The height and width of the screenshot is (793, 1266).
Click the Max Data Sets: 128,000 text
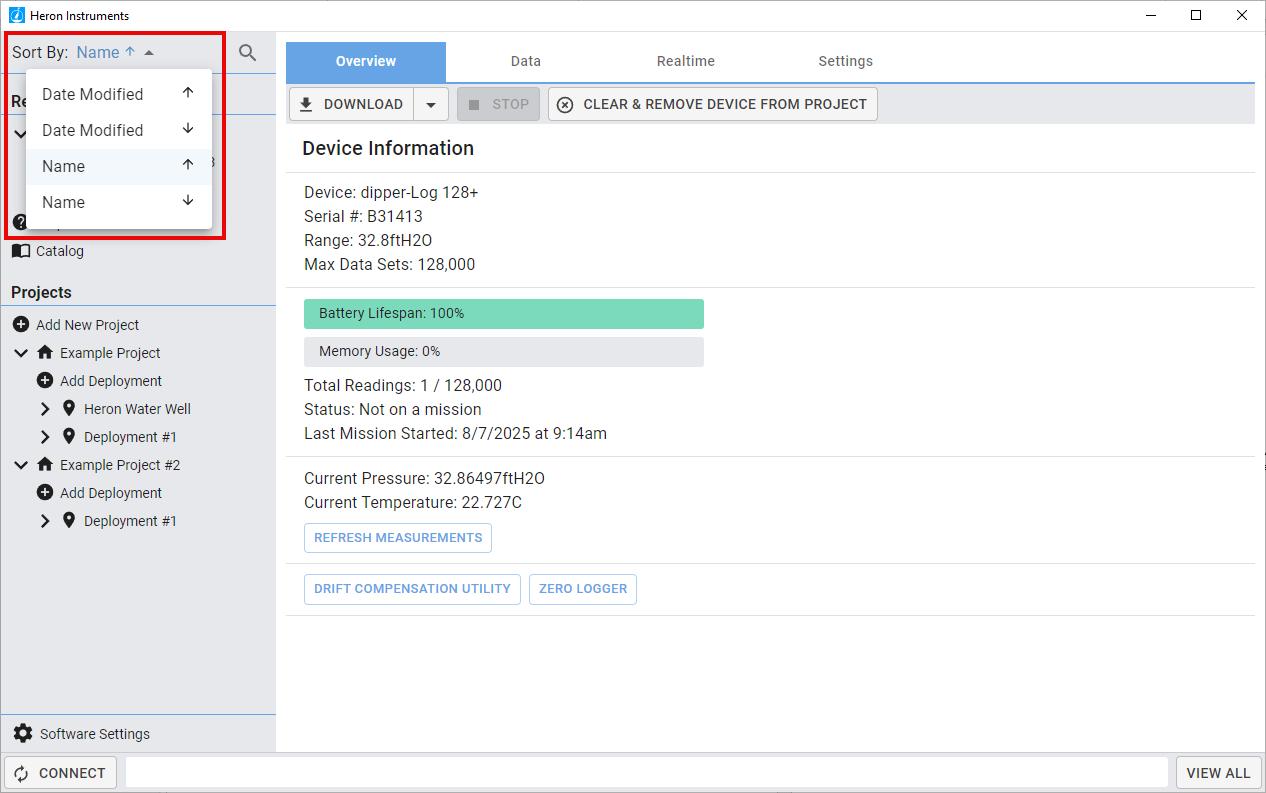point(390,265)
